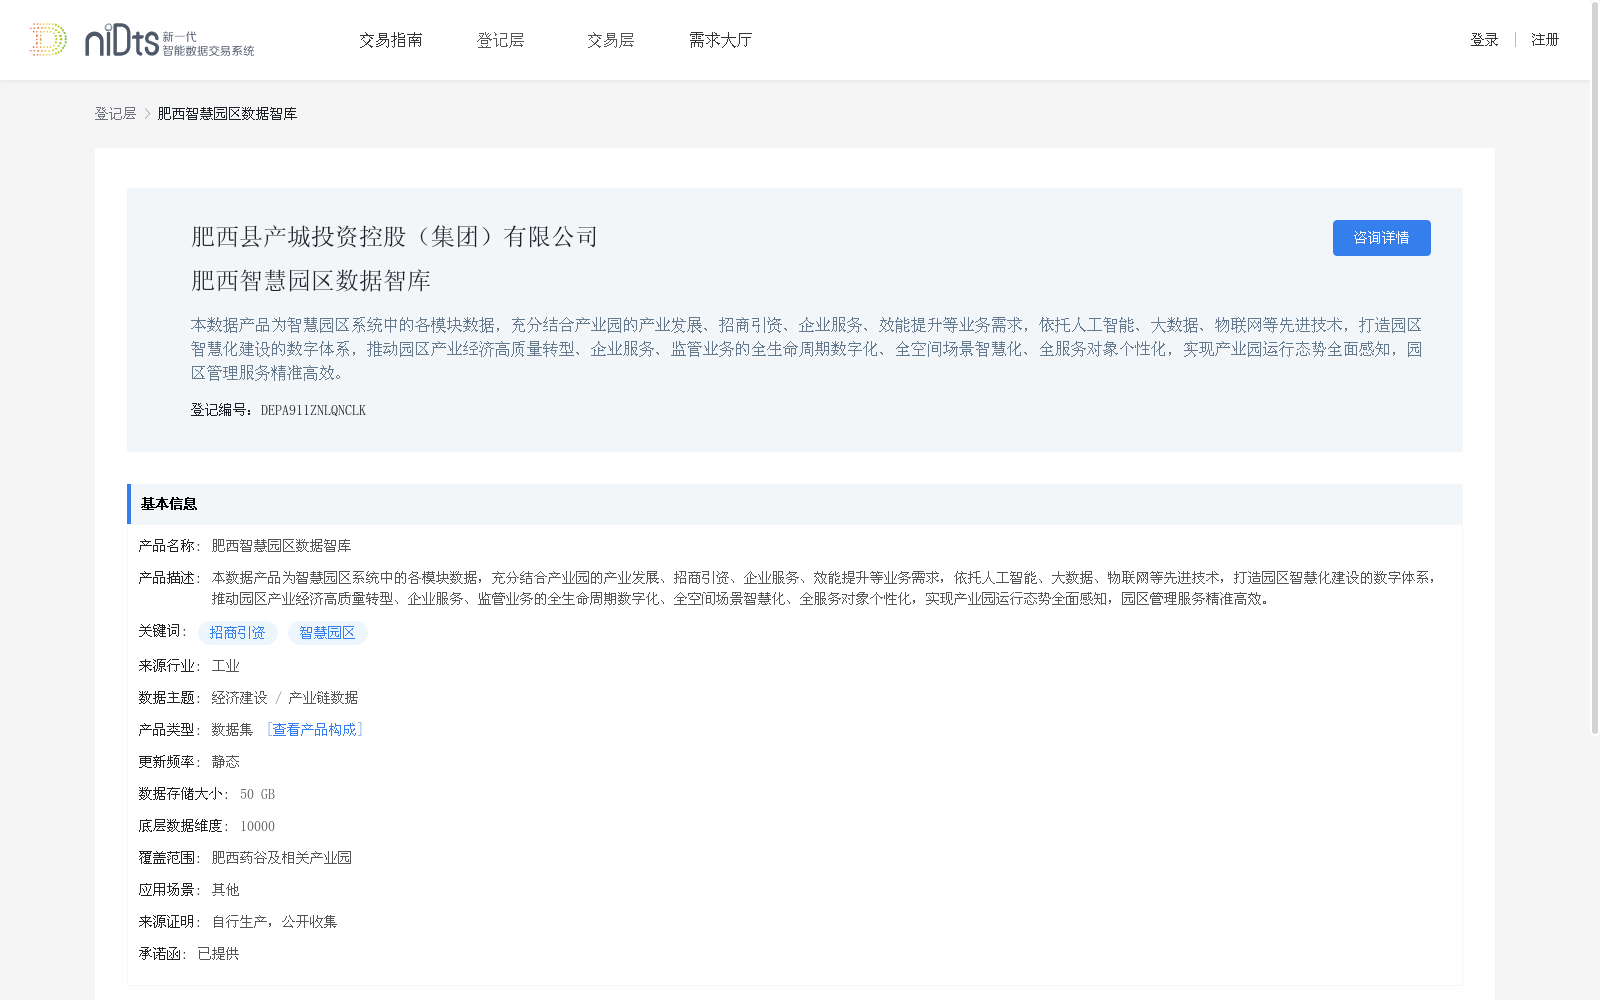Click the page vertical scrollbar
This screenshot has width=1600, height=1000.
(1594, 368)
